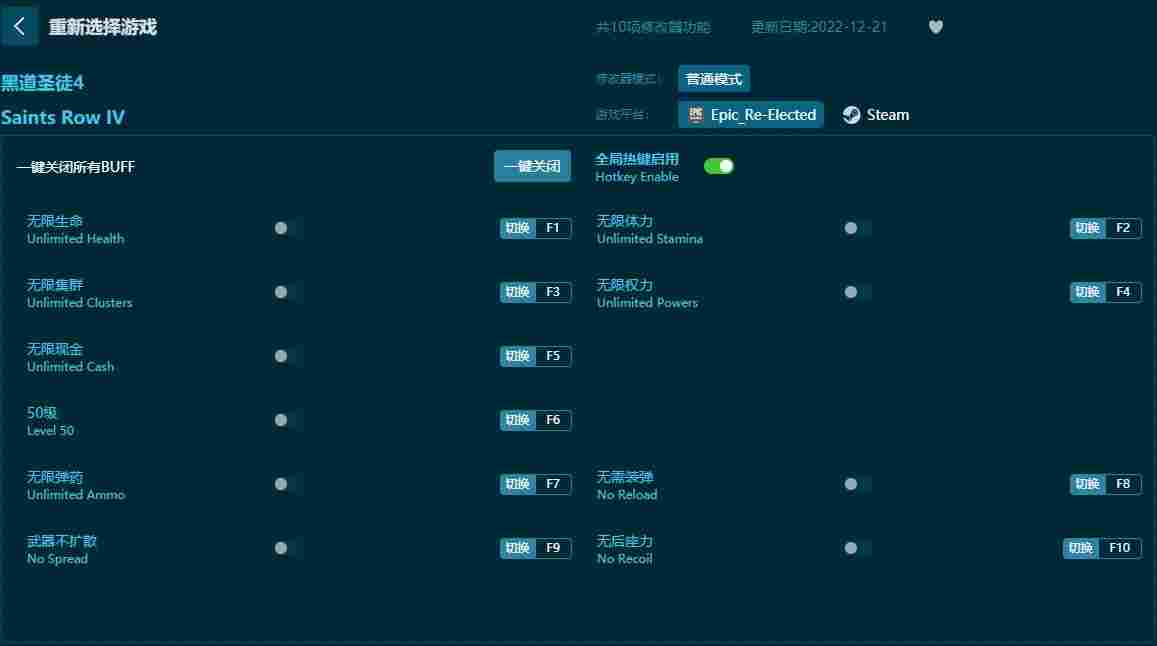Click the F4 hotkey button for Unlimited Powers
1157x646 pixels.
point(1105,292)
